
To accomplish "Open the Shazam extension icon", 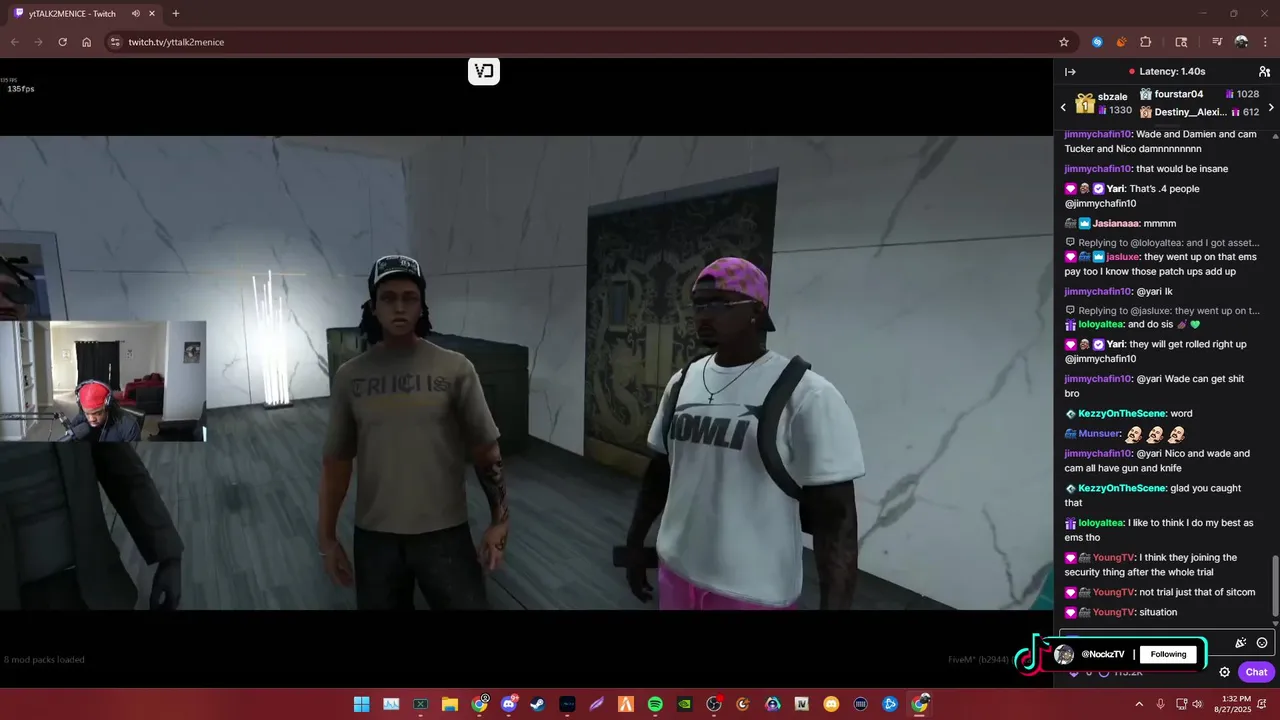I will click(1097, 42).
